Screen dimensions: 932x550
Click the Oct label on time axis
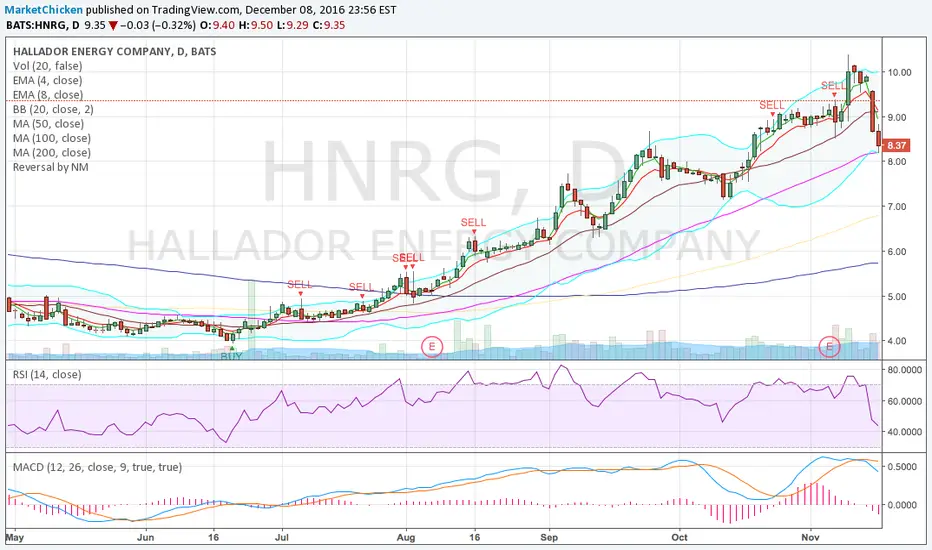coord(679,538)
